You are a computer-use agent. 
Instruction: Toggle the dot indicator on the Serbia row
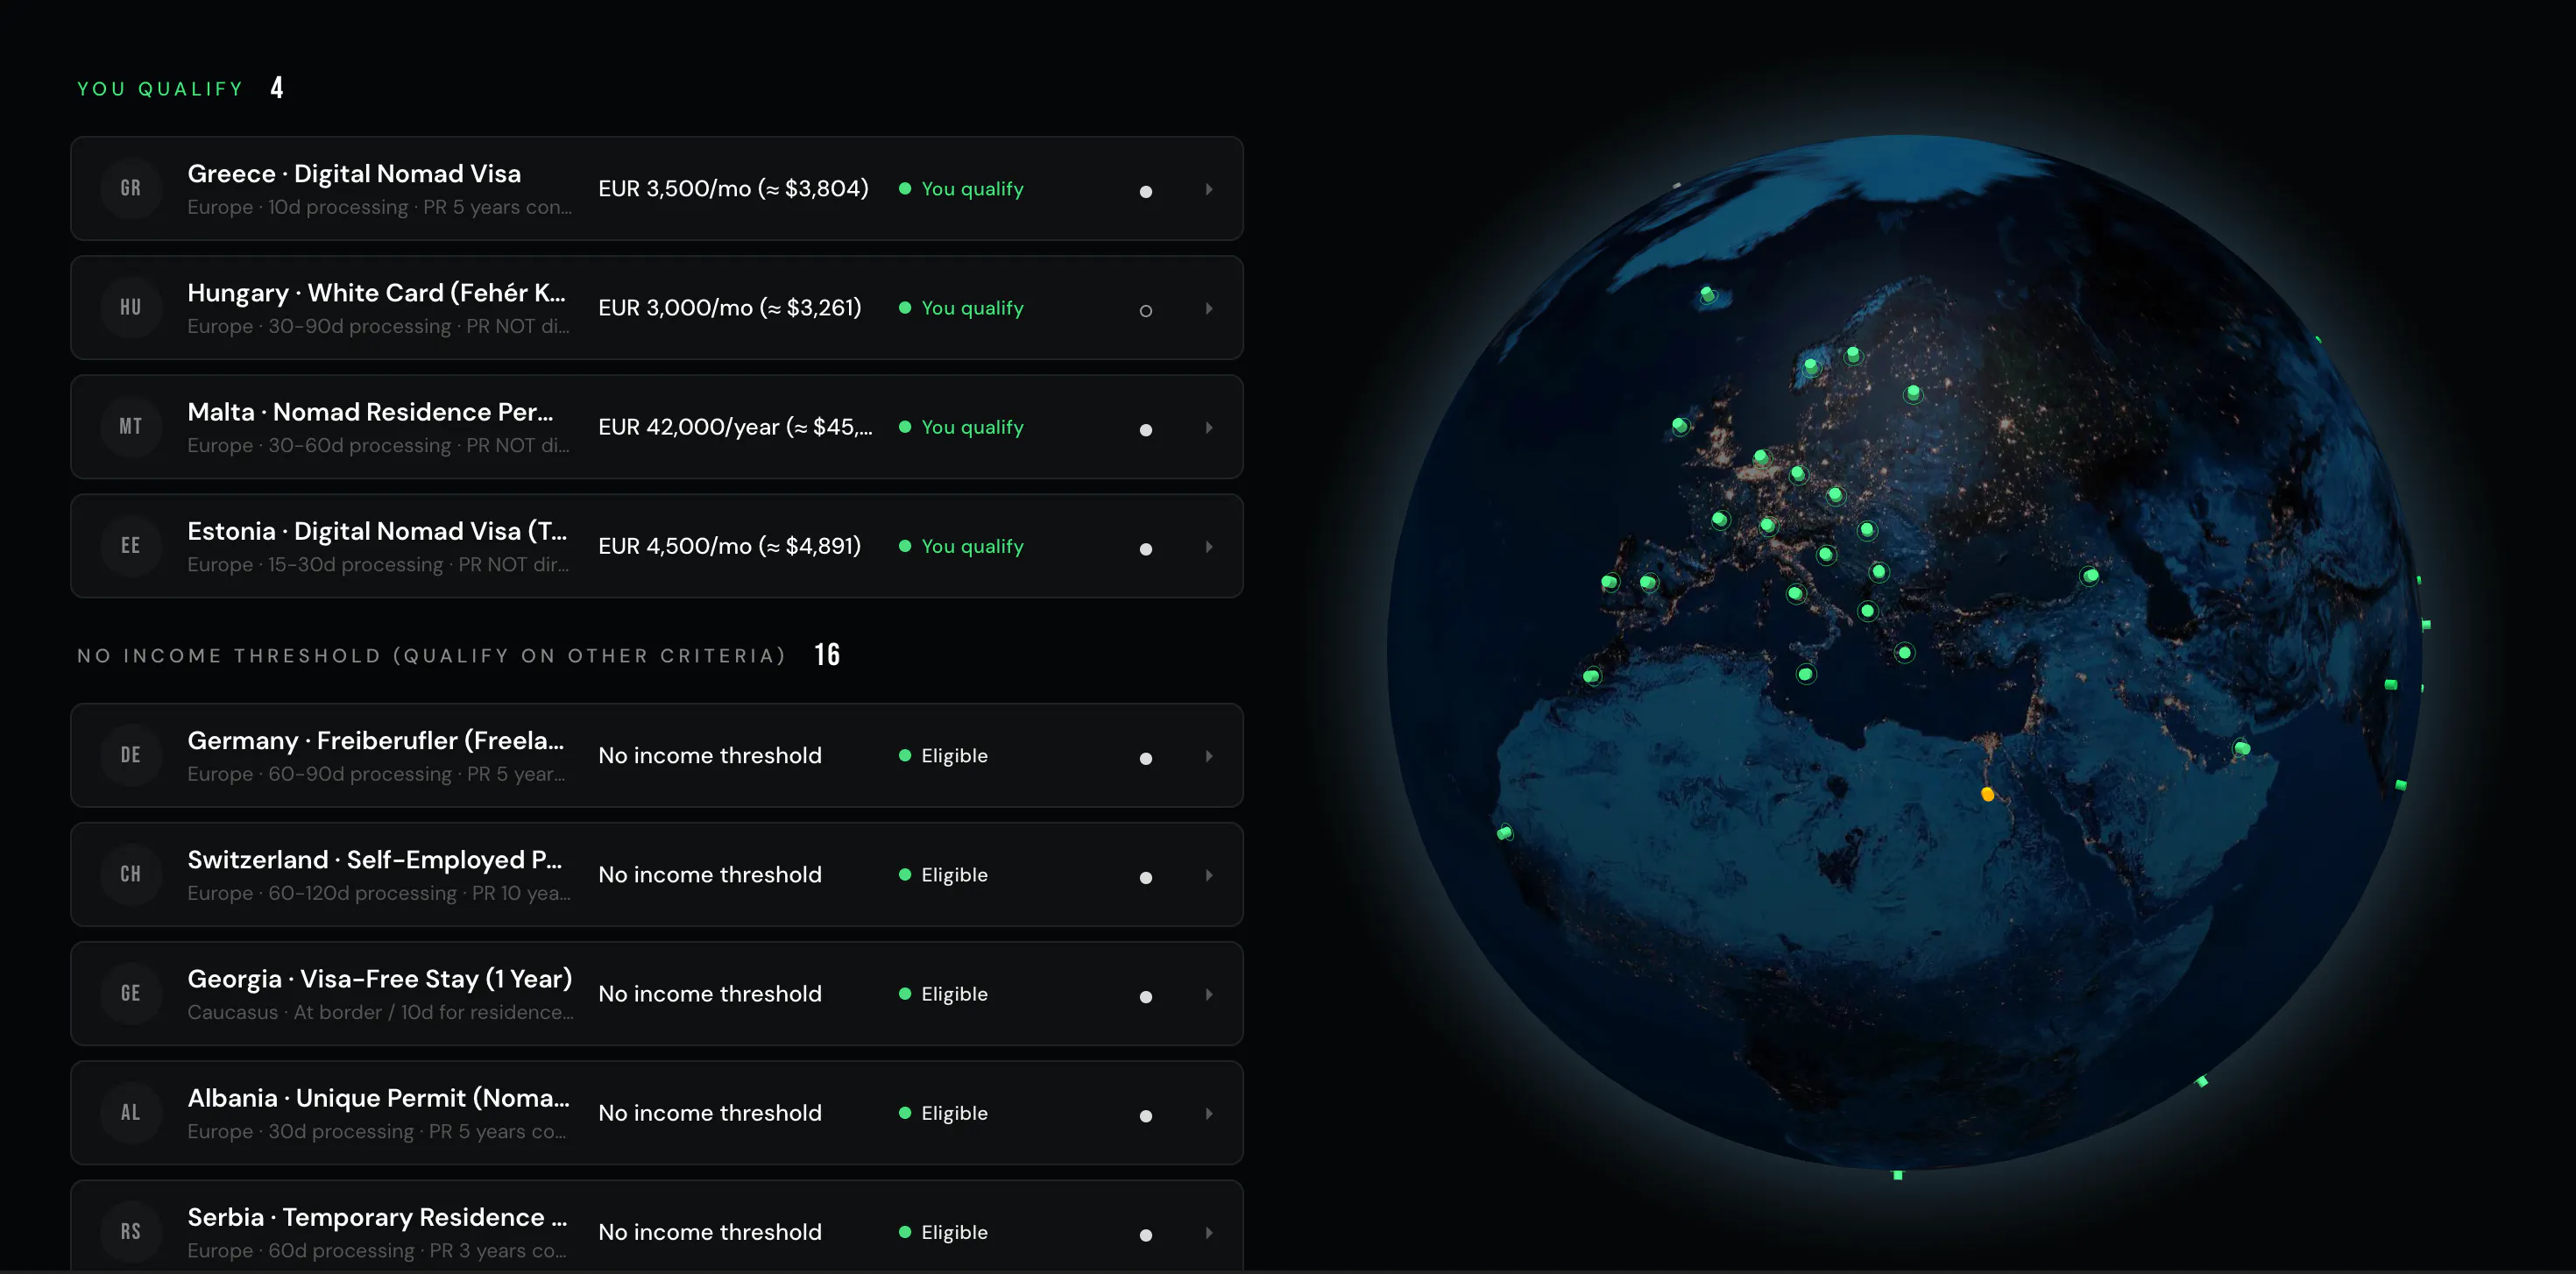pyautogui.click(x=1146, y=1234)
